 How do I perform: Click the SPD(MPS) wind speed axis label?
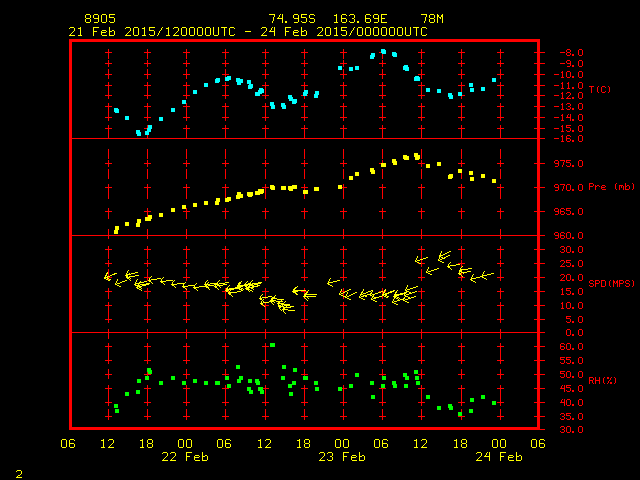(611, 283)
